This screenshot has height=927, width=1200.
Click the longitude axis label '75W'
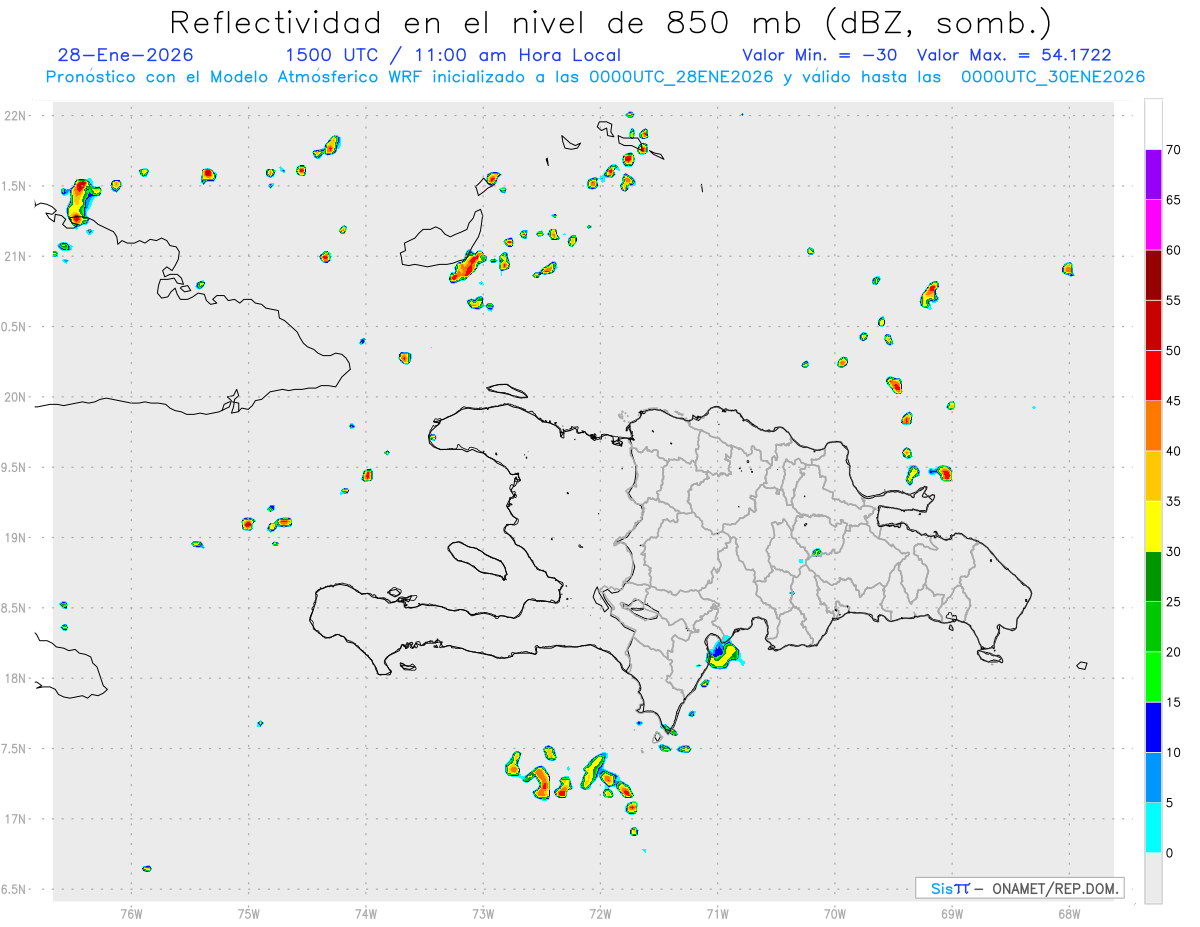pyautogui.click(x=249, y=912)
